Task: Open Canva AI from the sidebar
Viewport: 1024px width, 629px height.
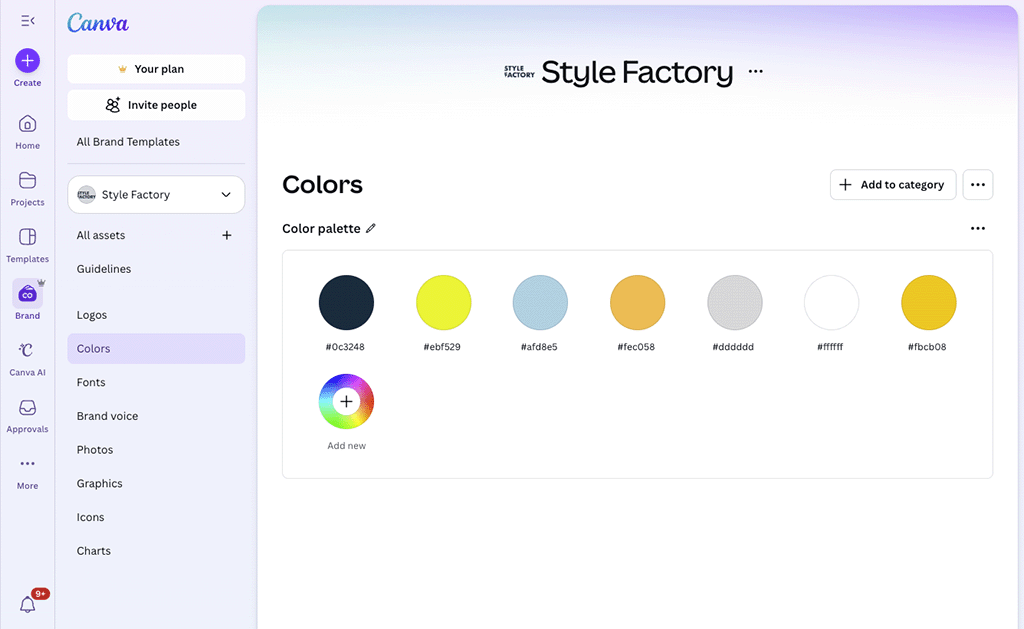Action: pyautogui.click(x=26, y=357)
